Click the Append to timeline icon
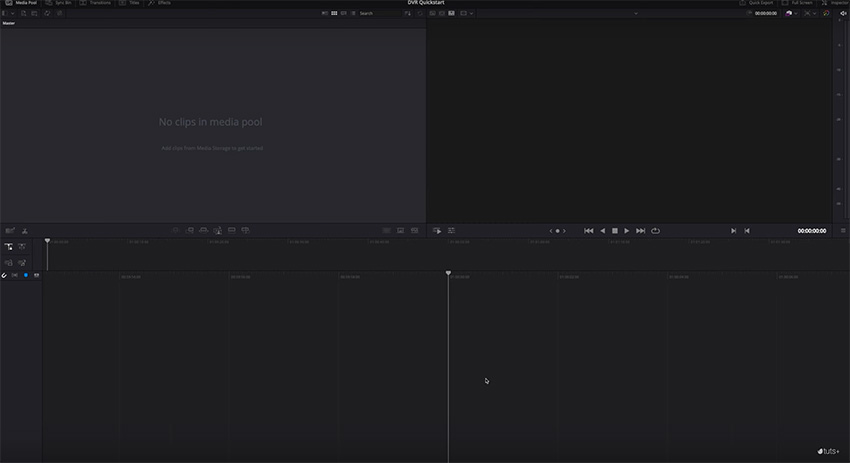 tap(190, 230)
